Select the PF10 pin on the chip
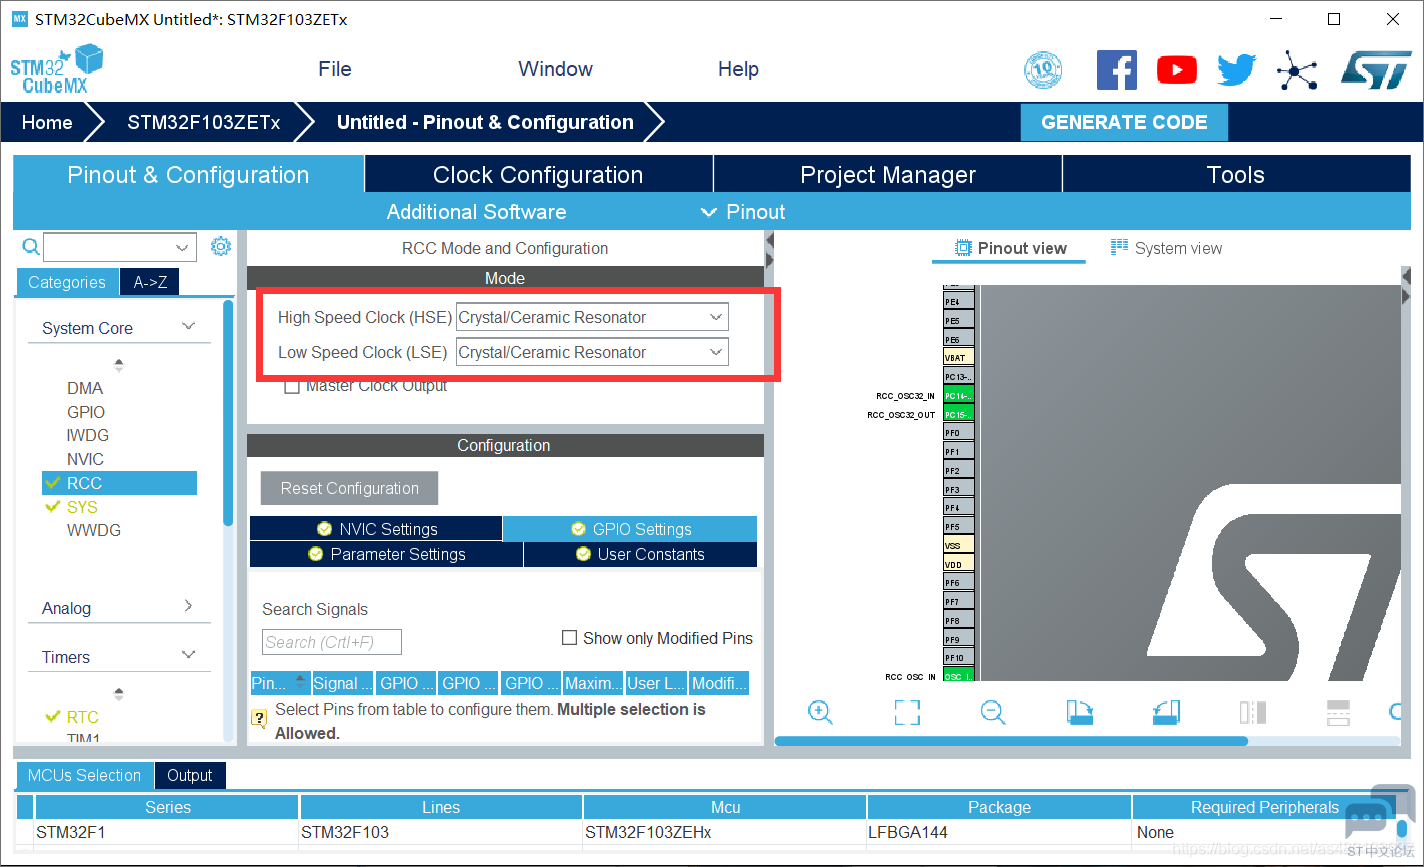 pyautogui.click(x=958, y=658)
